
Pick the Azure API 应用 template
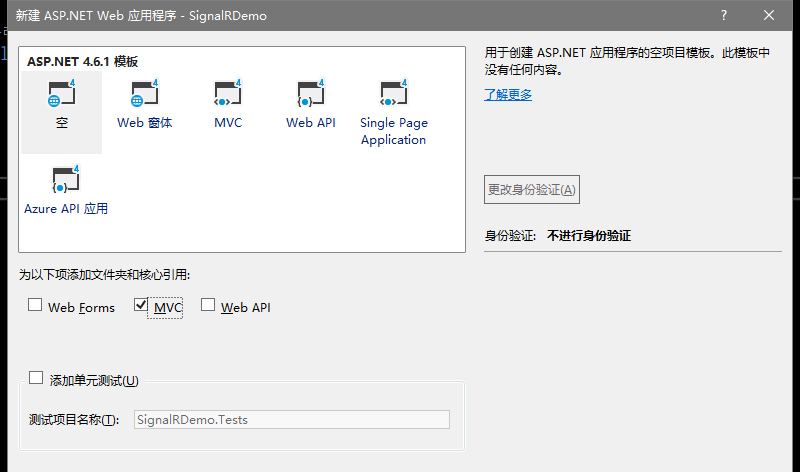[x=66, y=190]
